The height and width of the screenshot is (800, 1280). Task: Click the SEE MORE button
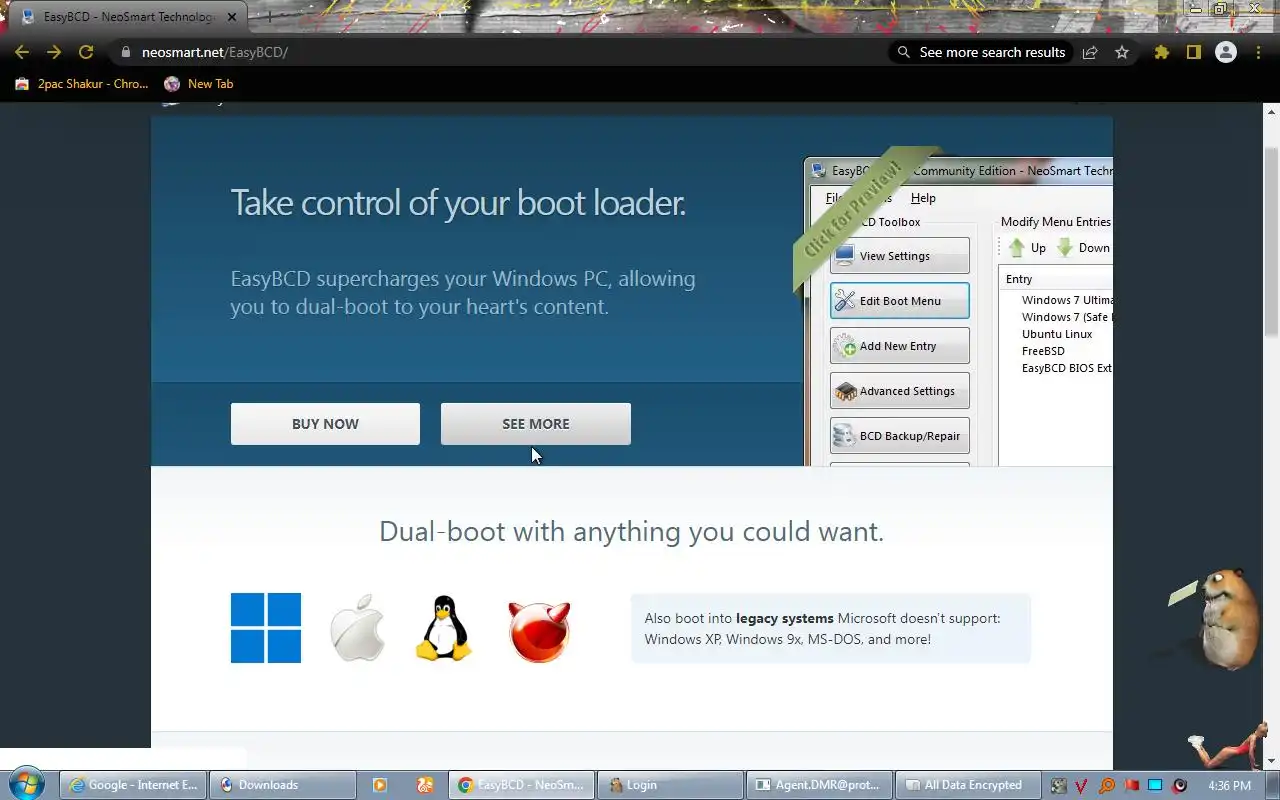536,424
